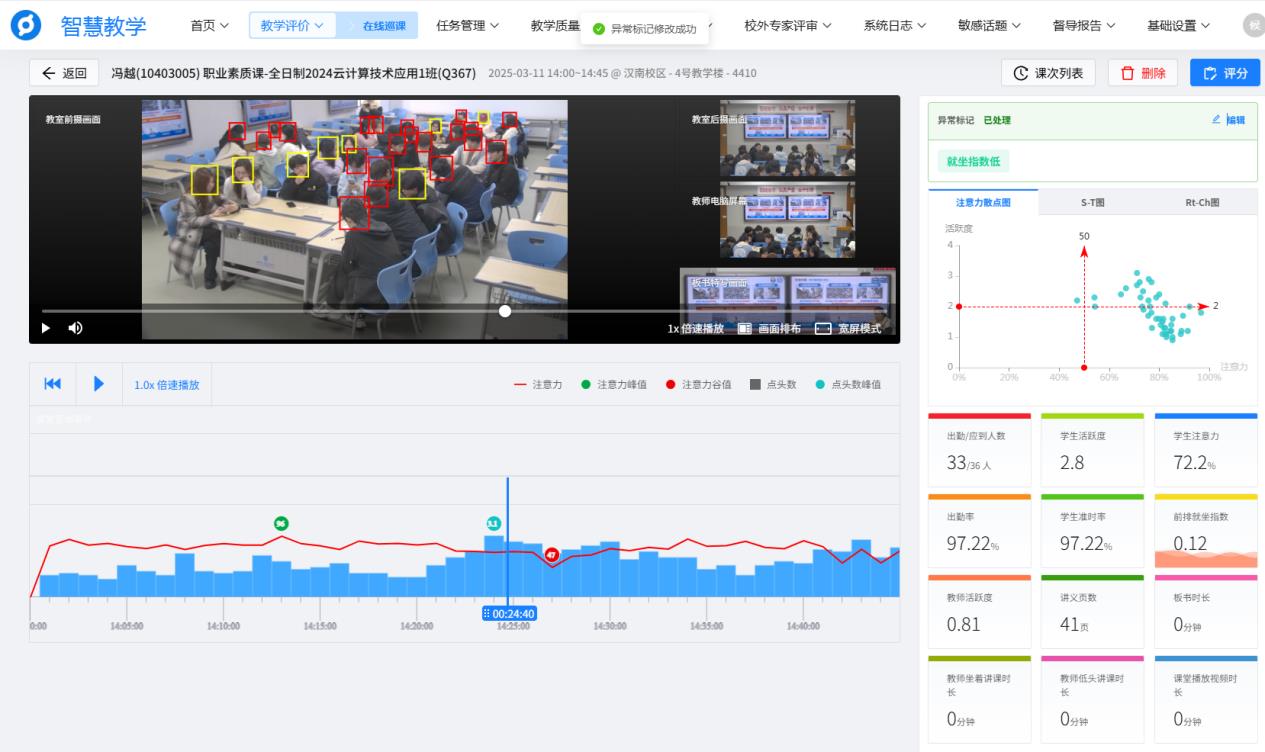Open user avatar in top right
The image size is (1265, 752).
click(x=1253, y=25)
